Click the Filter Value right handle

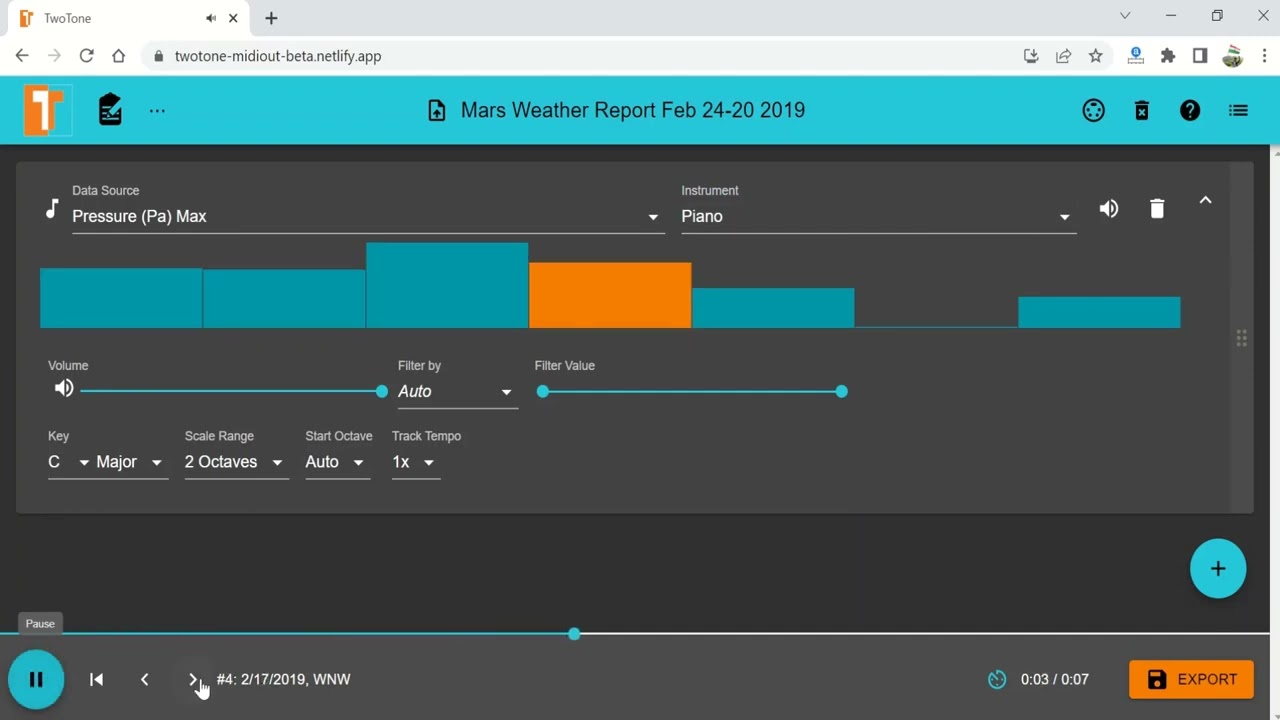click(x=841, y=391)
